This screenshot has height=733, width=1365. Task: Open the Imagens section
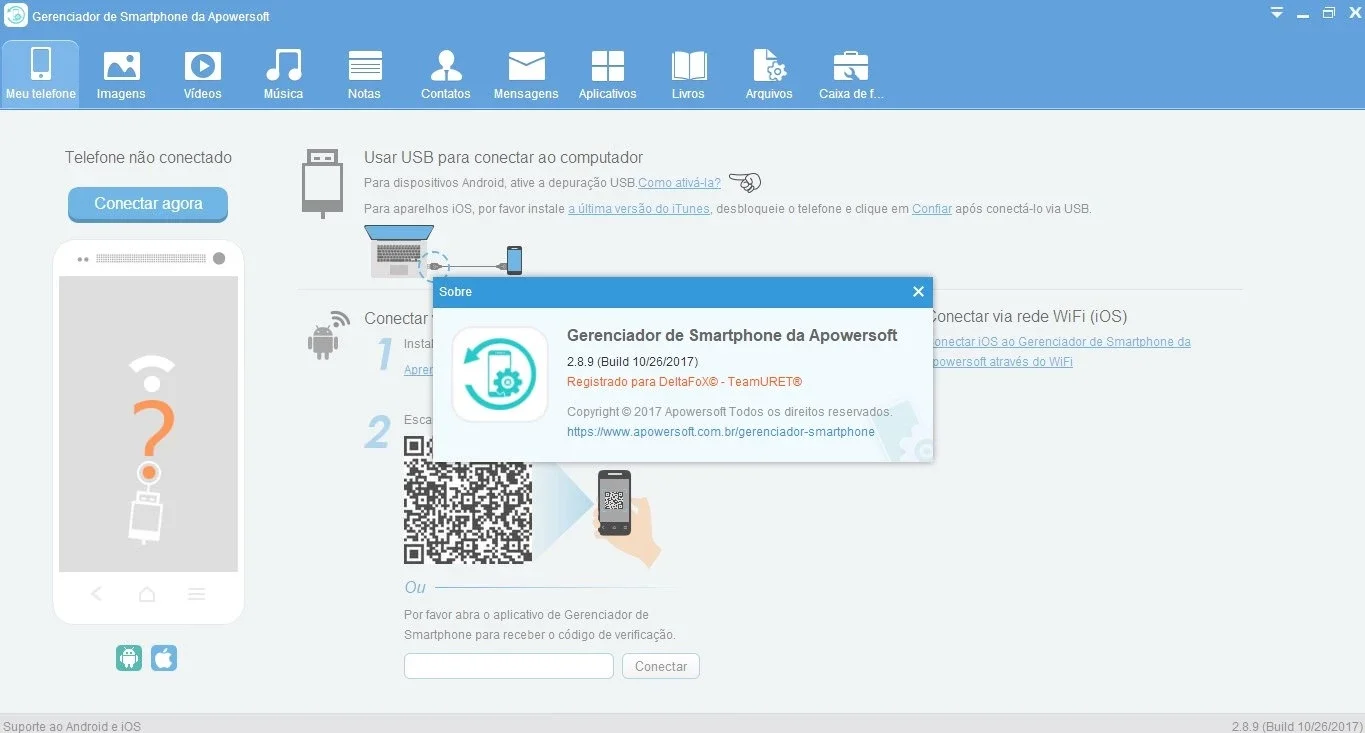point(121,73)
